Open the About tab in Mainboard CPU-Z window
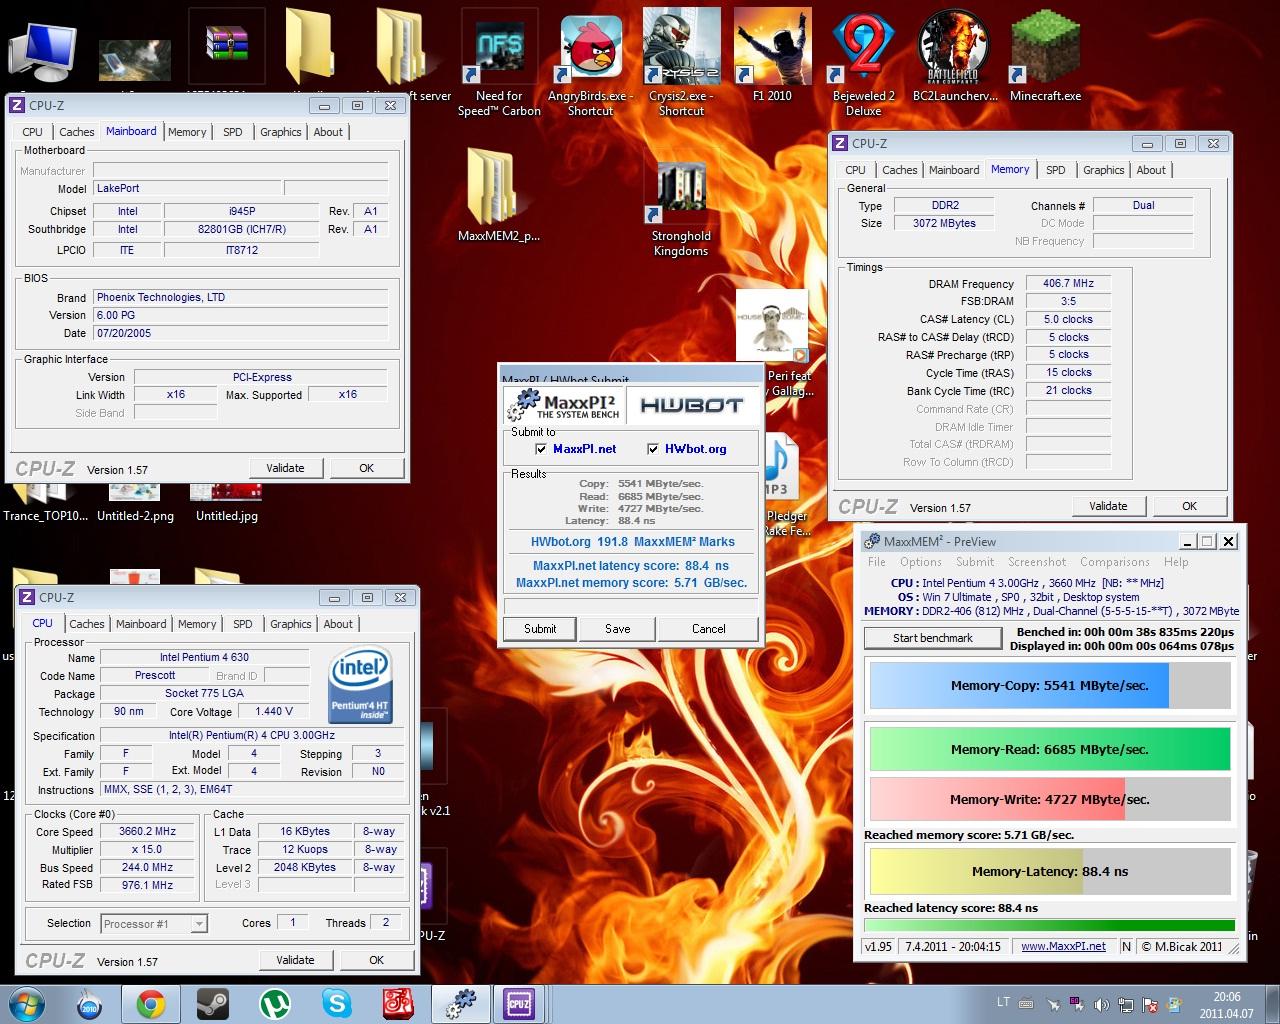The image size is (1280, 1024). (328, 132)
